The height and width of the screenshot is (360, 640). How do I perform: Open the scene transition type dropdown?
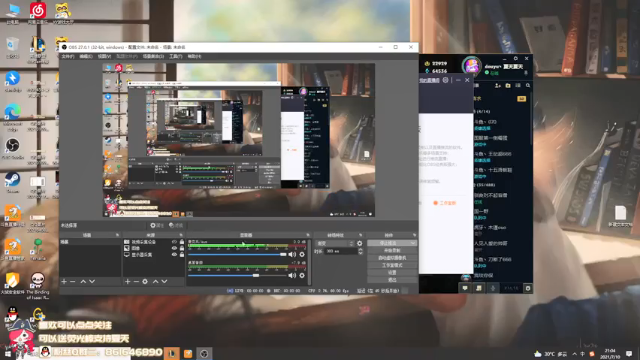coord(335,243)
